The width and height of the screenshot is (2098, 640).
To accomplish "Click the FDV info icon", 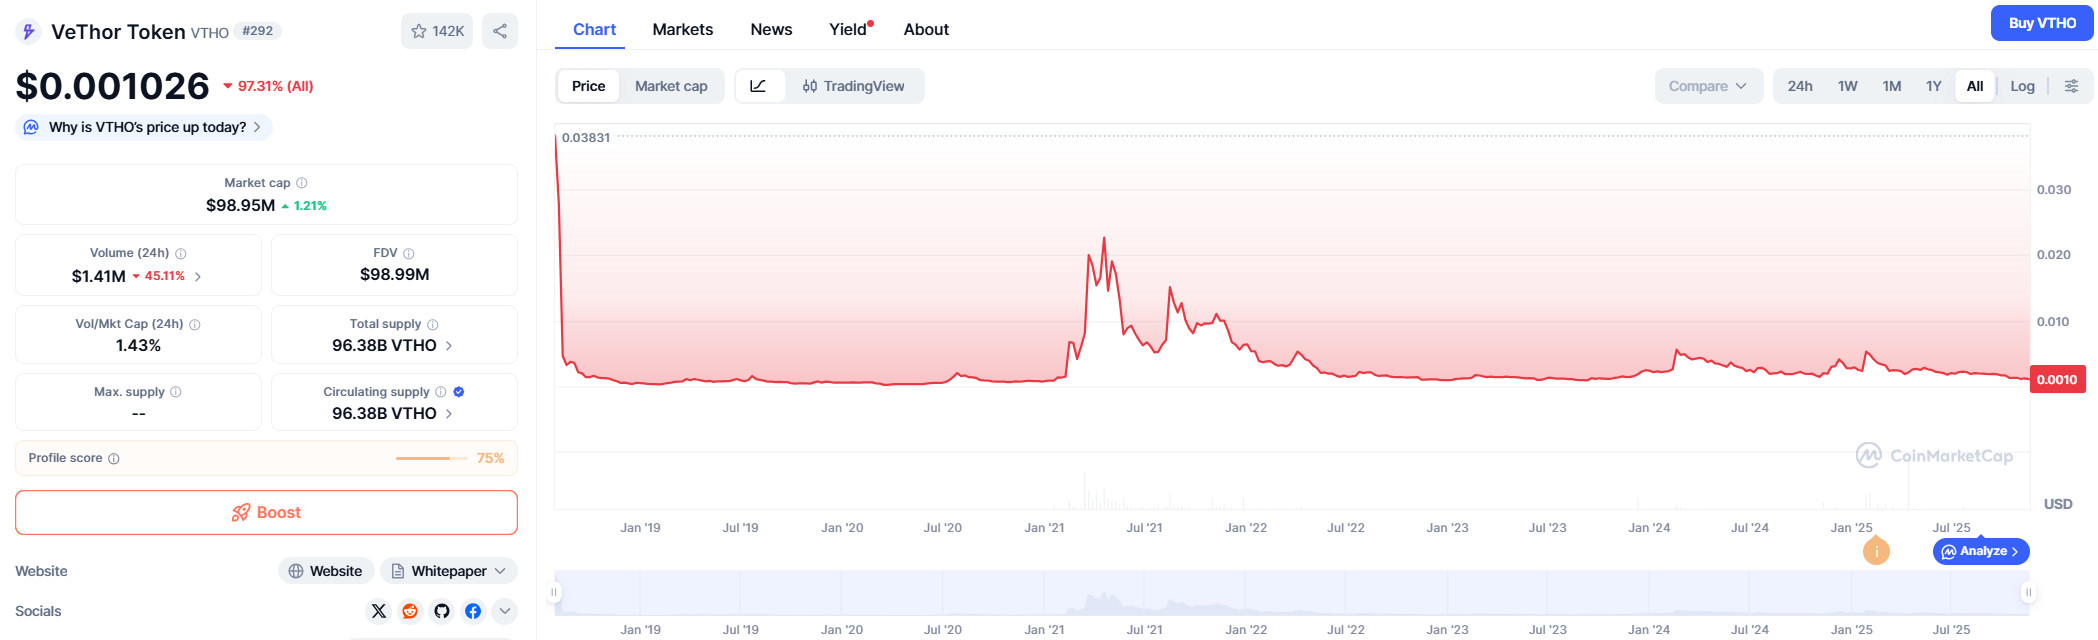I will click(x=408, y=254).
